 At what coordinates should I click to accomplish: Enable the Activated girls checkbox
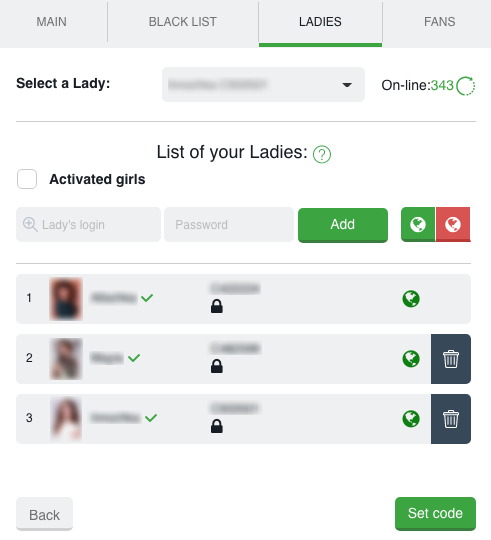(x=27, y=179)
